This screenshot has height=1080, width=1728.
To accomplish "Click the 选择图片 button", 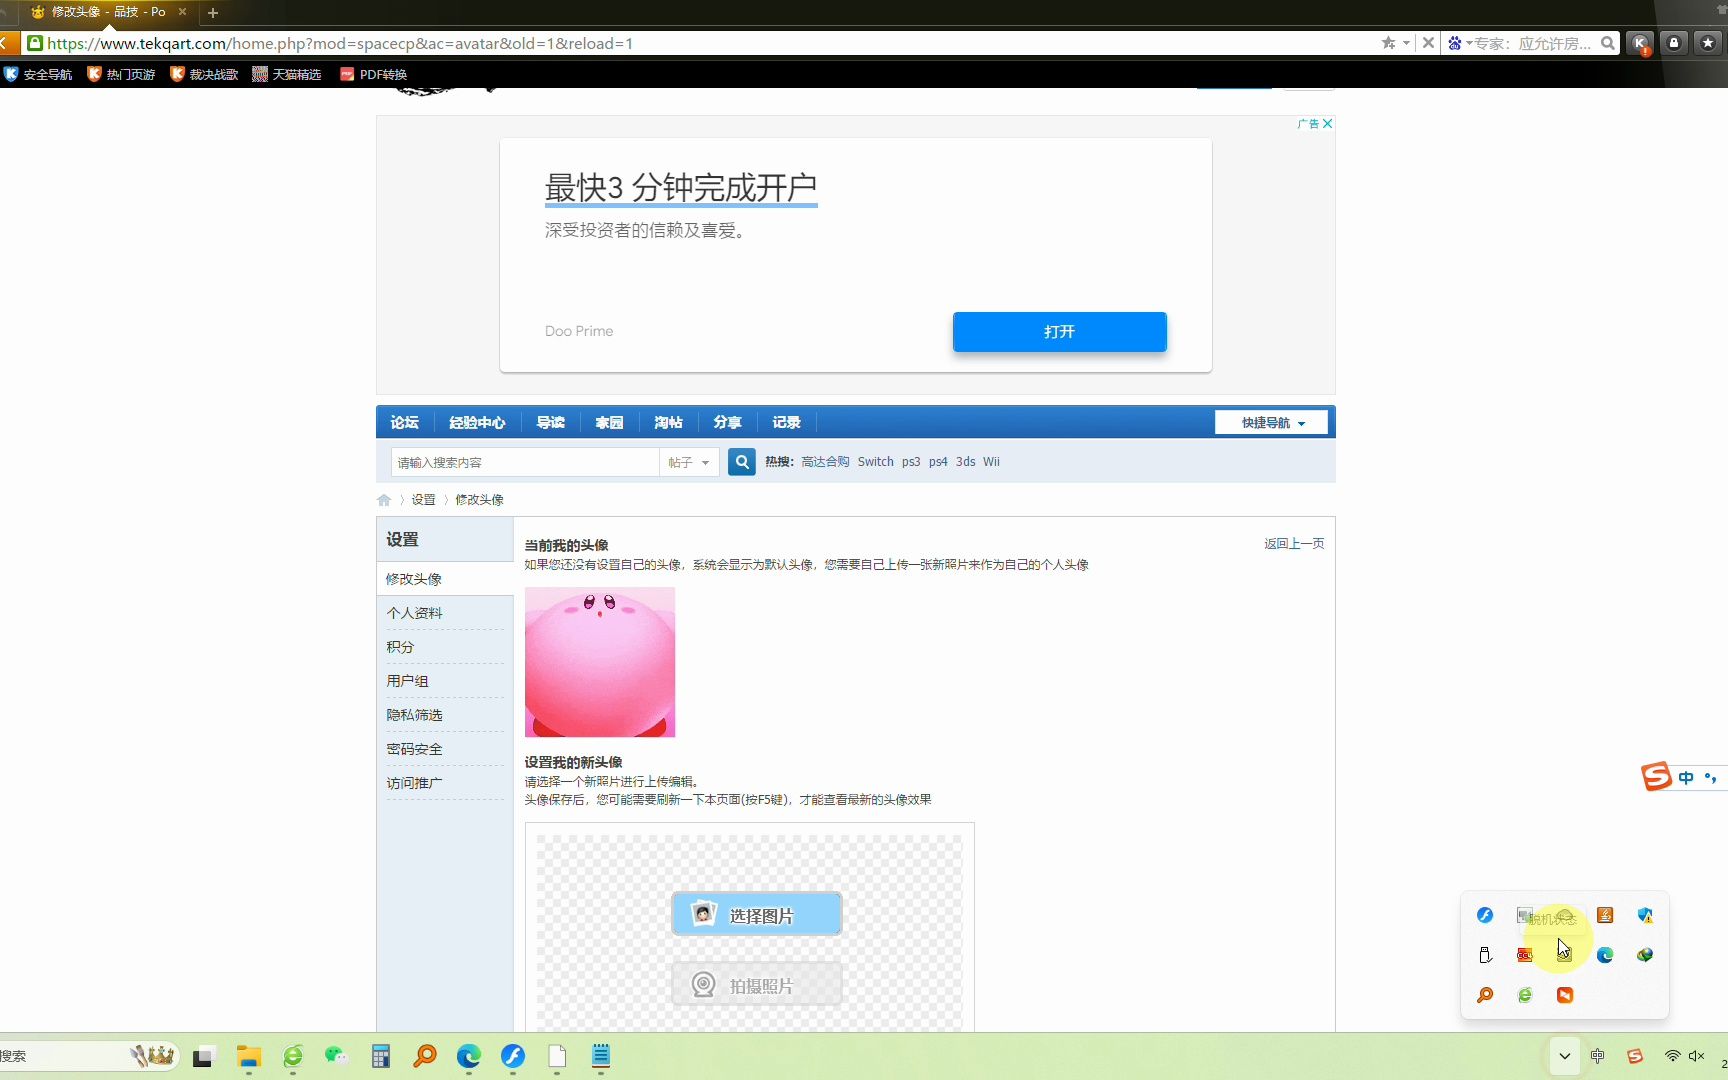I will pyautogui.click(x=757, y=914).
